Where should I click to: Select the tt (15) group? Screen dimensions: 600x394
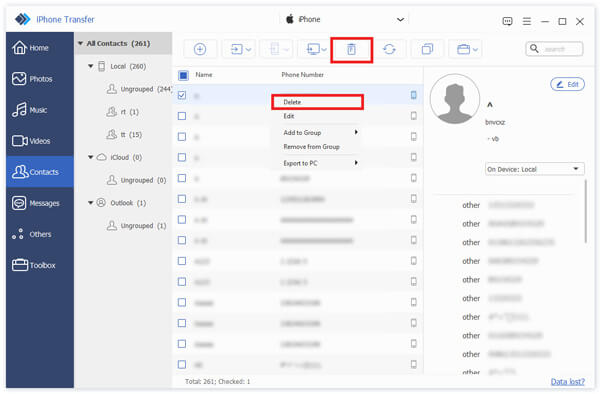pos(124,135)
